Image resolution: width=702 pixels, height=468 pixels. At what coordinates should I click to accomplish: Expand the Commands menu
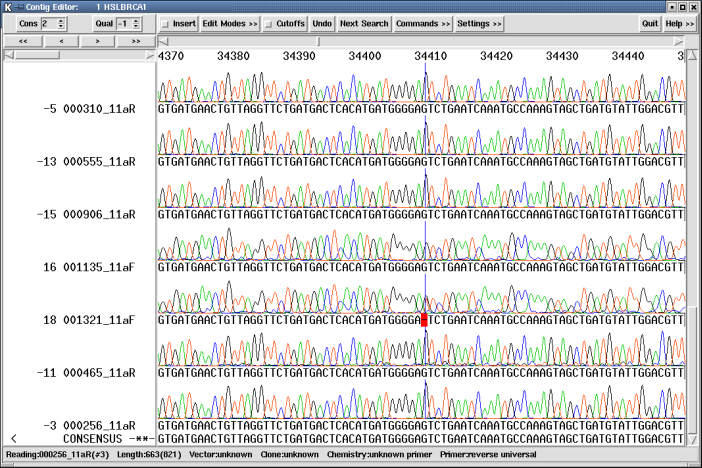[422, 23]
